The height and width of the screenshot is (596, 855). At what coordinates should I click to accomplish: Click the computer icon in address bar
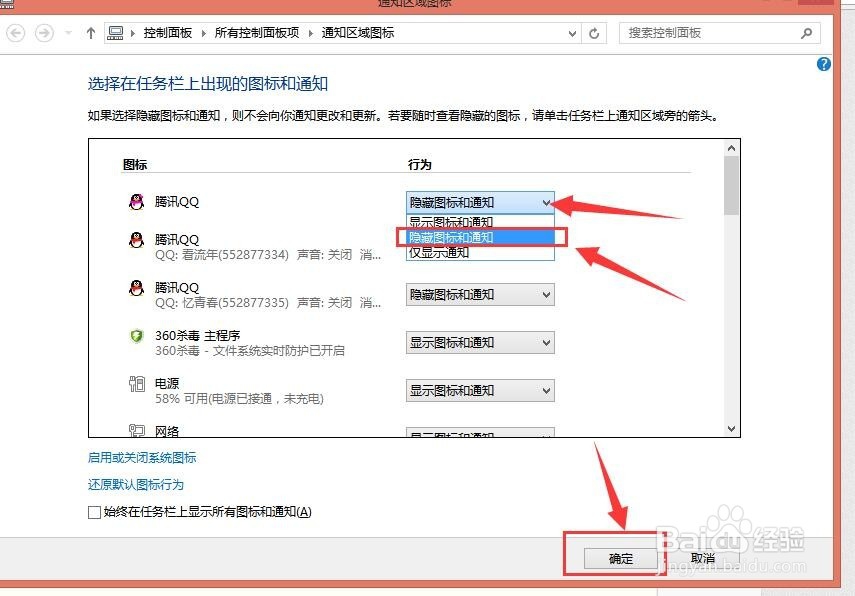tap(115, 33)
